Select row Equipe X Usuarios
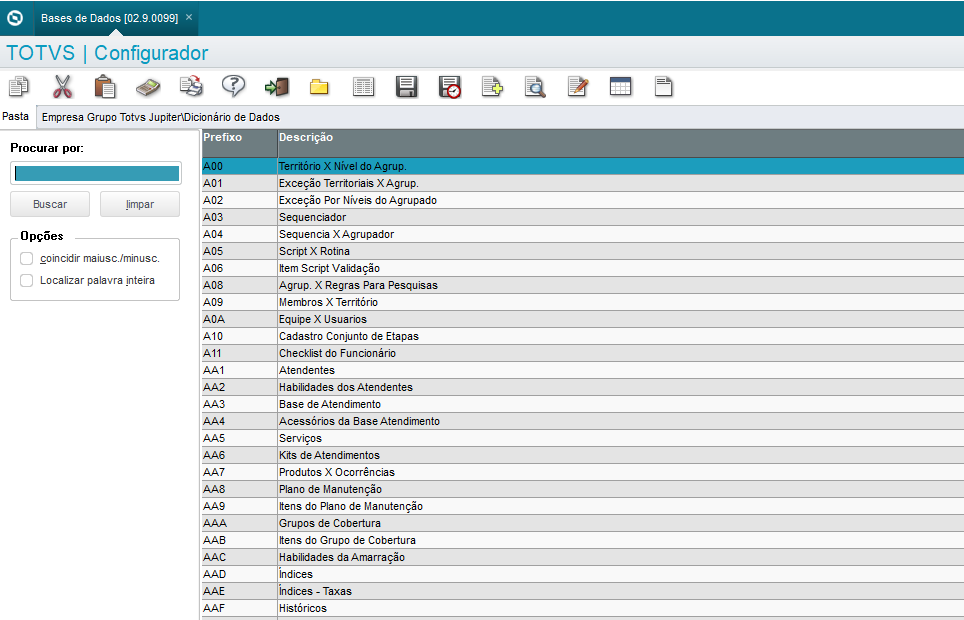The width and height of the screenshot is (964, 620). point(583,319)
